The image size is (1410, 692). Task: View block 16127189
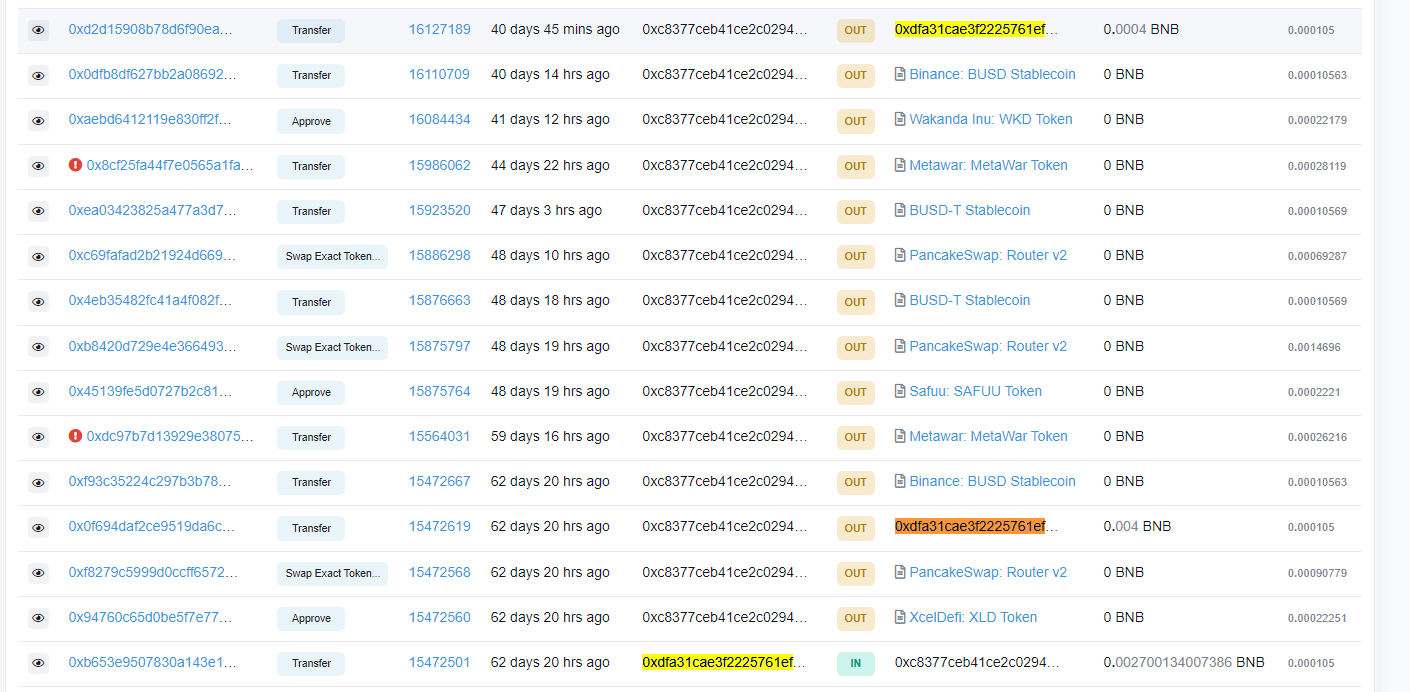[439, 29]
